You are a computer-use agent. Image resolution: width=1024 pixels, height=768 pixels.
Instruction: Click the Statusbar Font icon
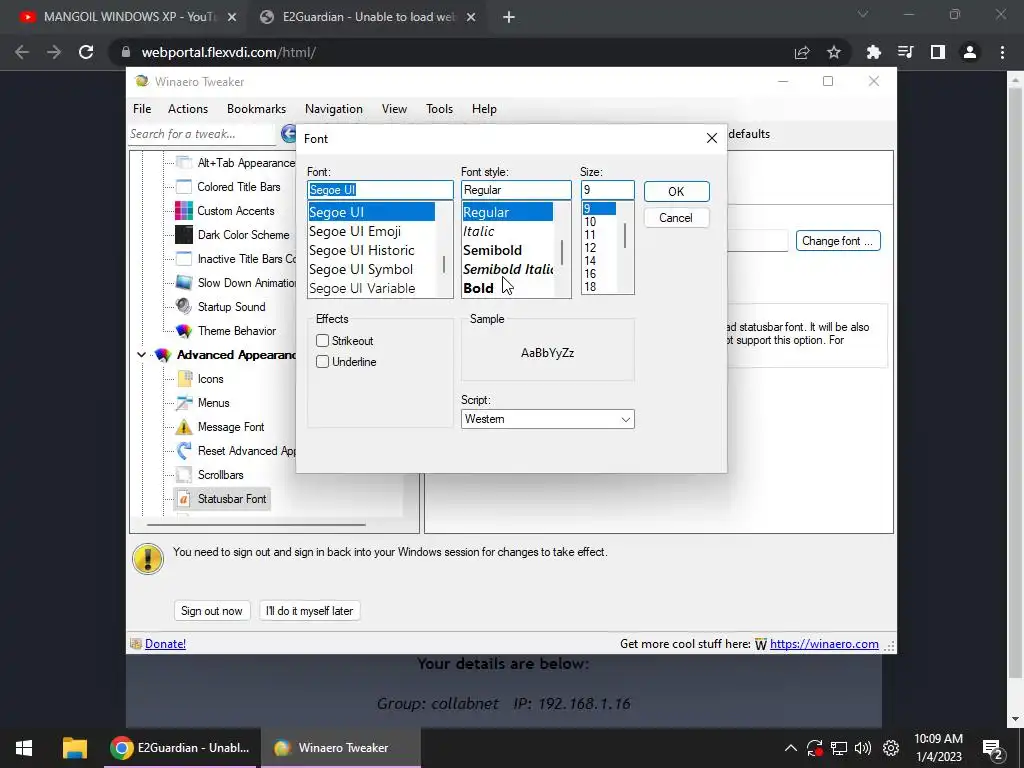pyautogui.click(x=184, y=499)
